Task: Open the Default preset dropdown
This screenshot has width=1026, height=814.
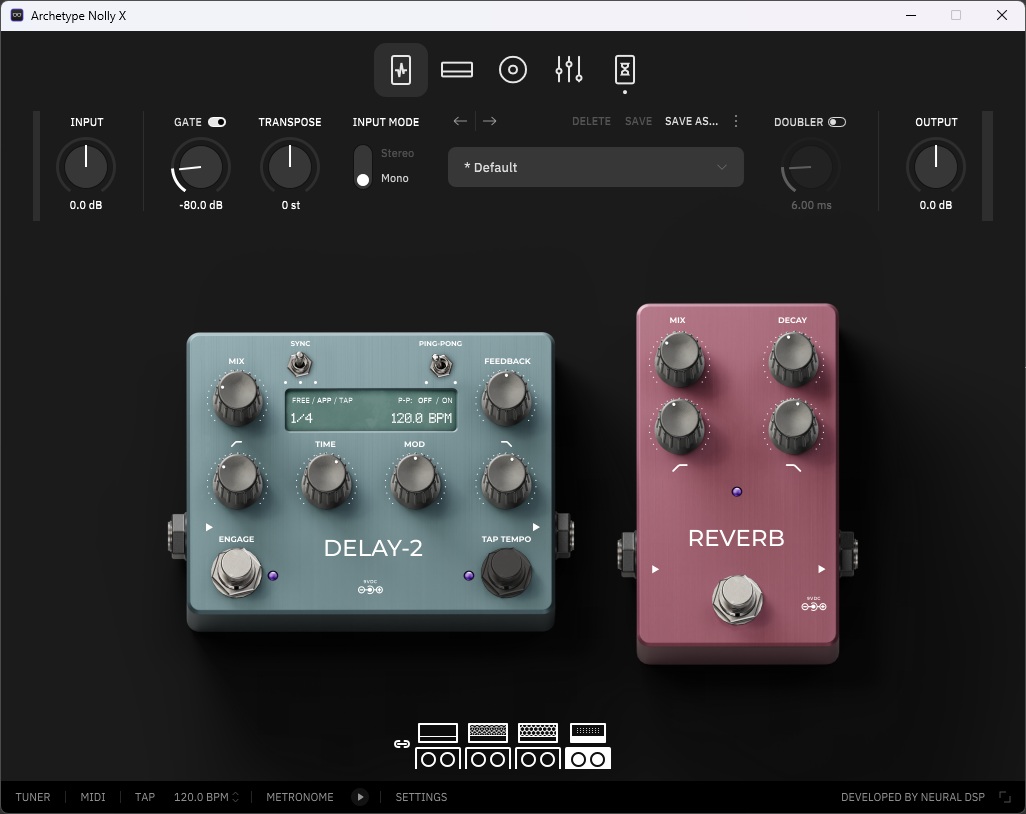Action: click(x=595, y=167)
